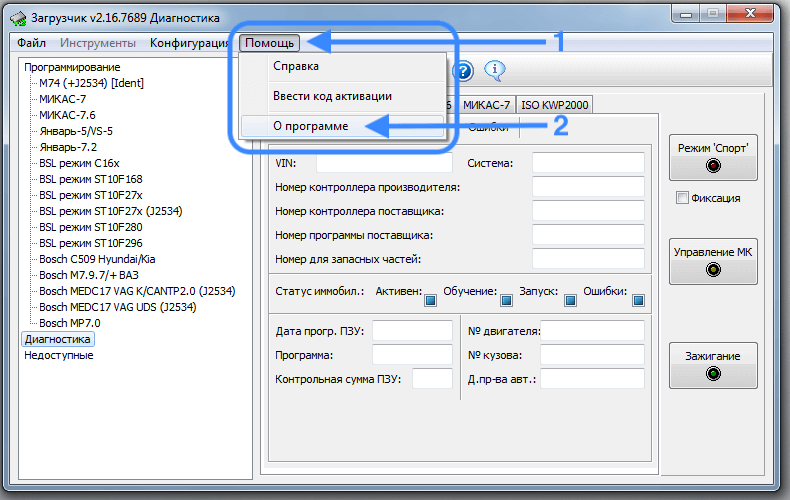Switch to the ISO KWP2000 tab
The image size is (790, 500).
[x=554, y=105]
